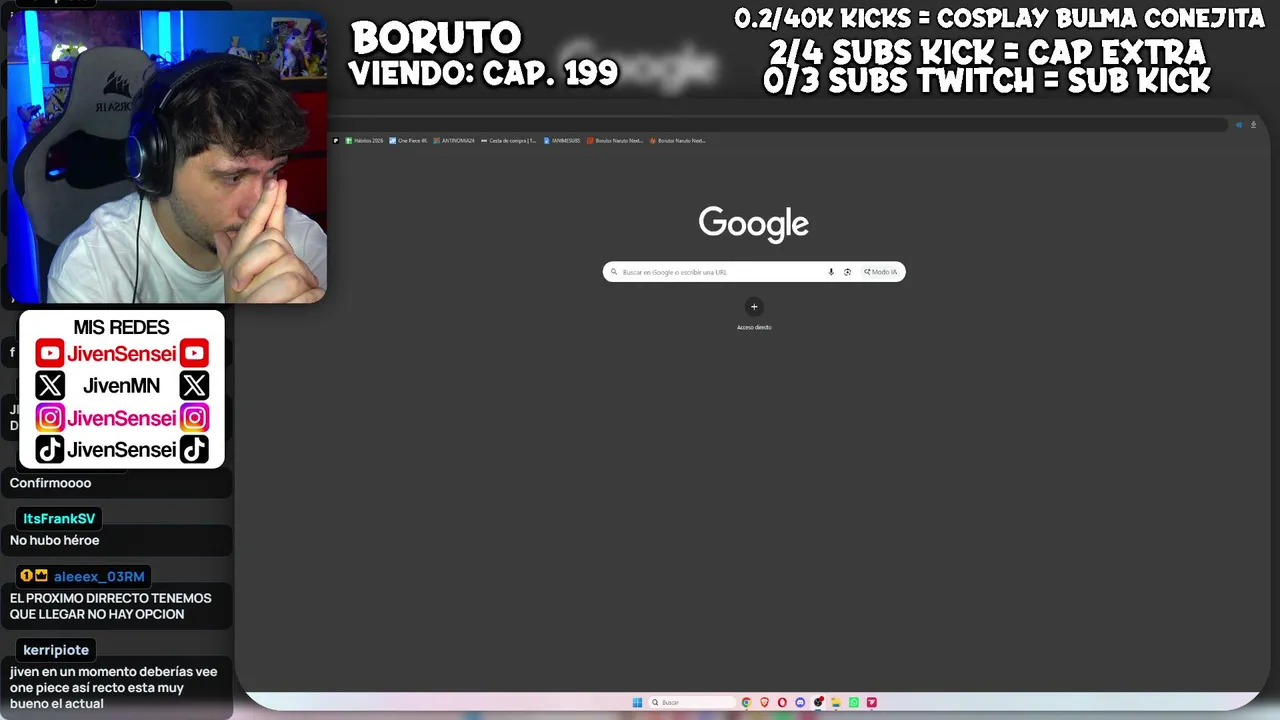The width and height of the screenshot is (1280, 720).
Task: Click the right TikTok icon beside JivenSensei
Action: click(194, 449)
